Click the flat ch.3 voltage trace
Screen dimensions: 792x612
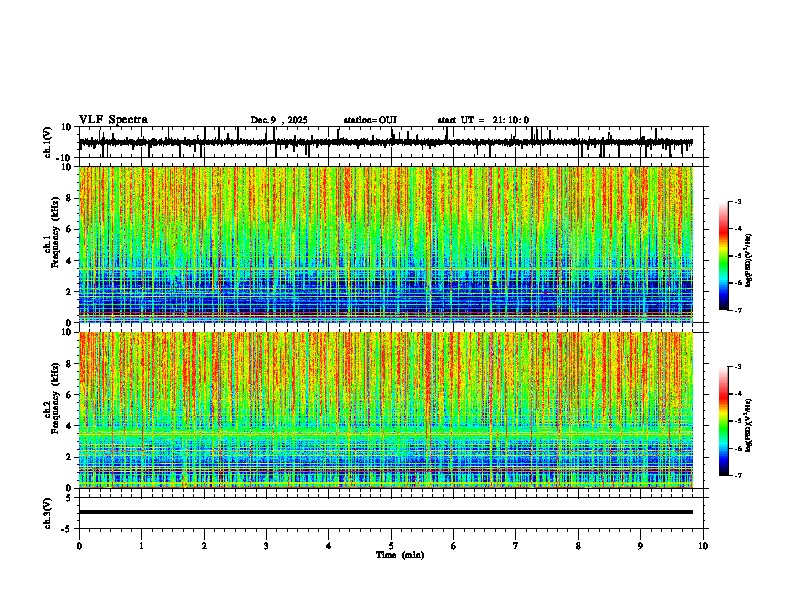coord(385,512)
